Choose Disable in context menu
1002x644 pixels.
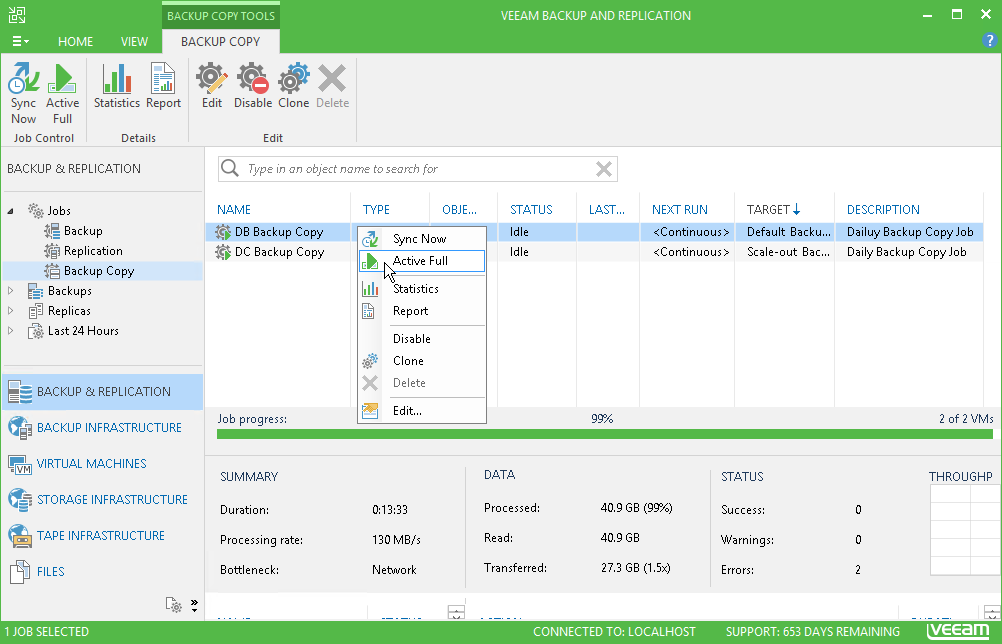coord(422,339)
